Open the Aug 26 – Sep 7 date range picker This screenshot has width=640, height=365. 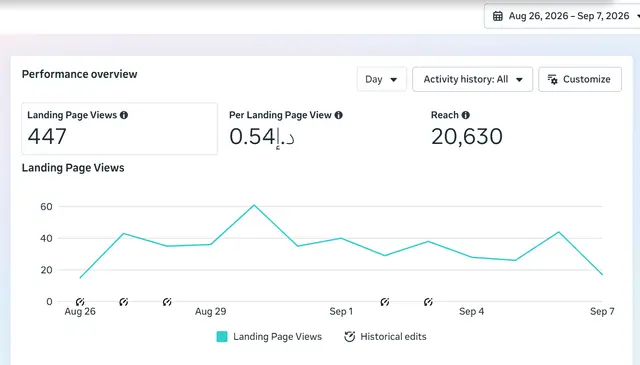[x=562, y=16]
